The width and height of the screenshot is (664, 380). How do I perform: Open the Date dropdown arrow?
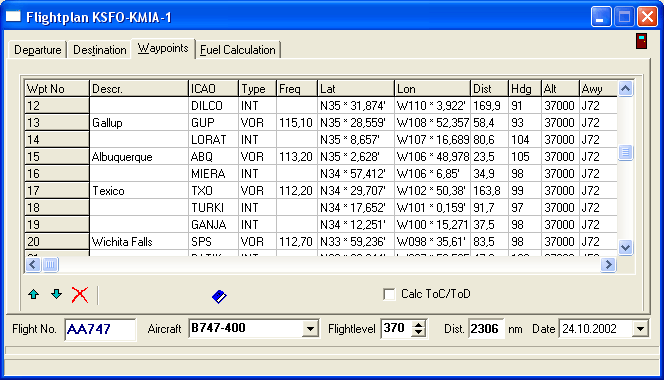(640, 329)
